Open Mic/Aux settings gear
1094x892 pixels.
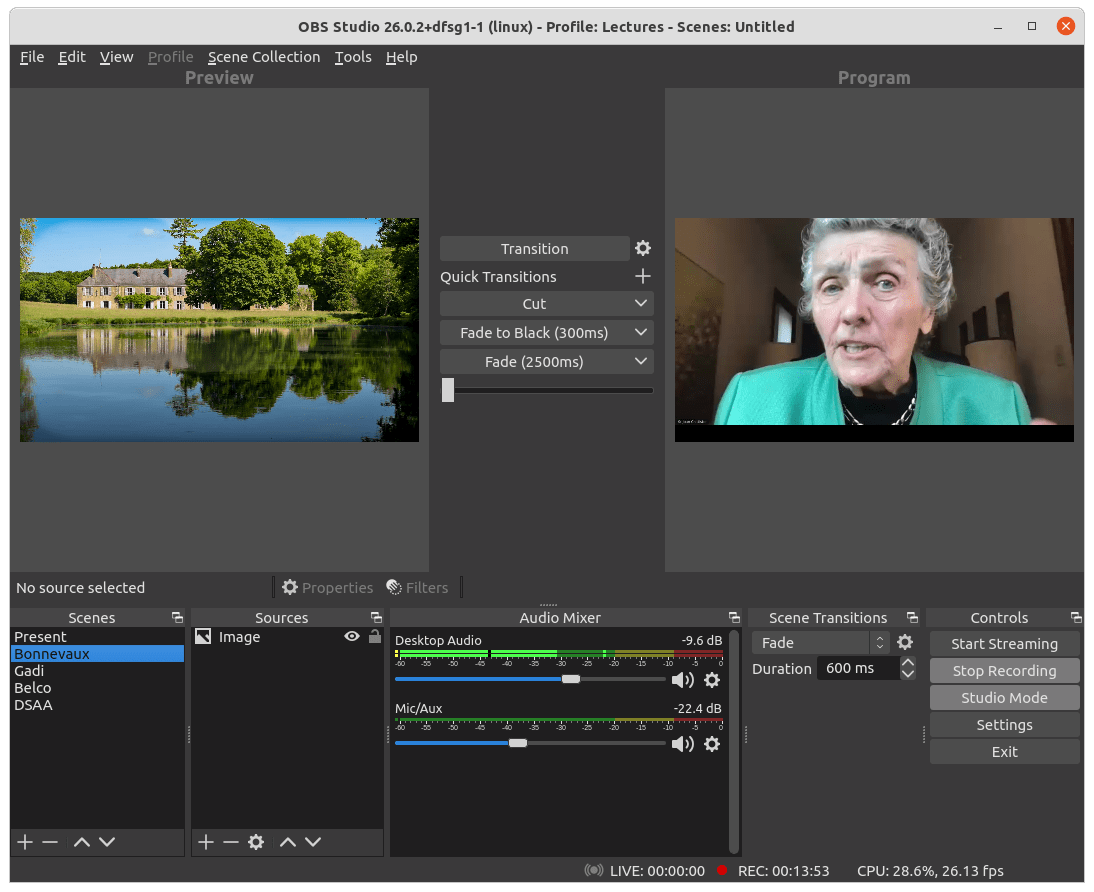pos(712,744)
